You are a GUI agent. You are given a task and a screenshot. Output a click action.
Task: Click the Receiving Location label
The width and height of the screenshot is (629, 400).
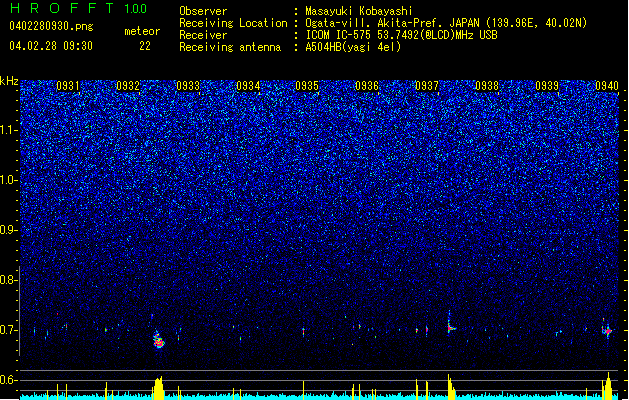point(233,23)
